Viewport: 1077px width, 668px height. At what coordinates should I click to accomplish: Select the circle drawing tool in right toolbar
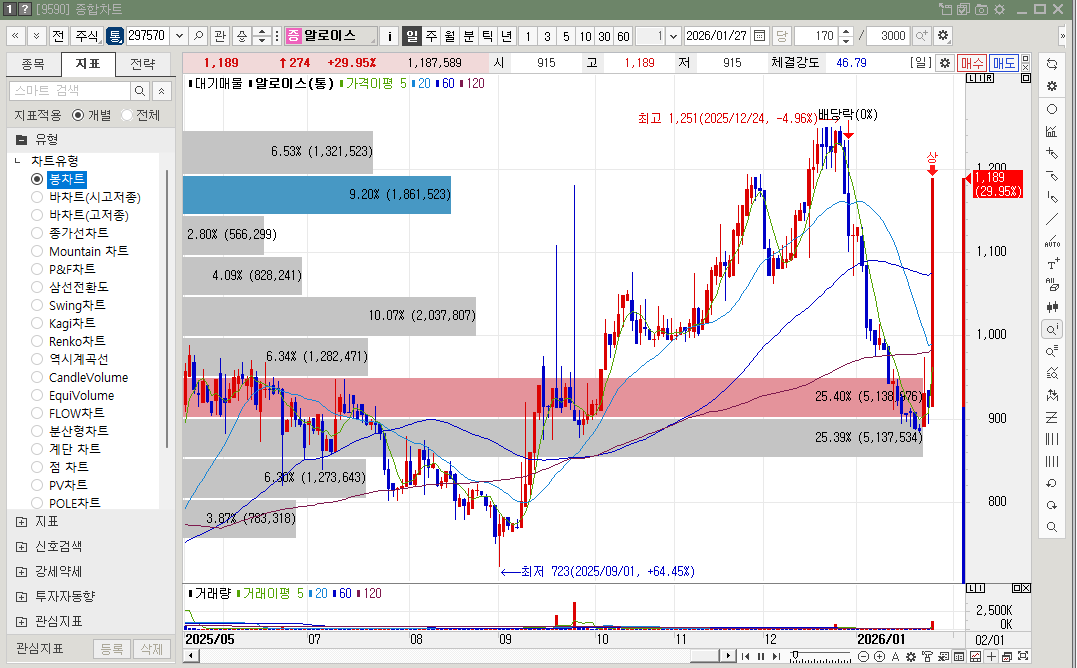(1052, 109)
